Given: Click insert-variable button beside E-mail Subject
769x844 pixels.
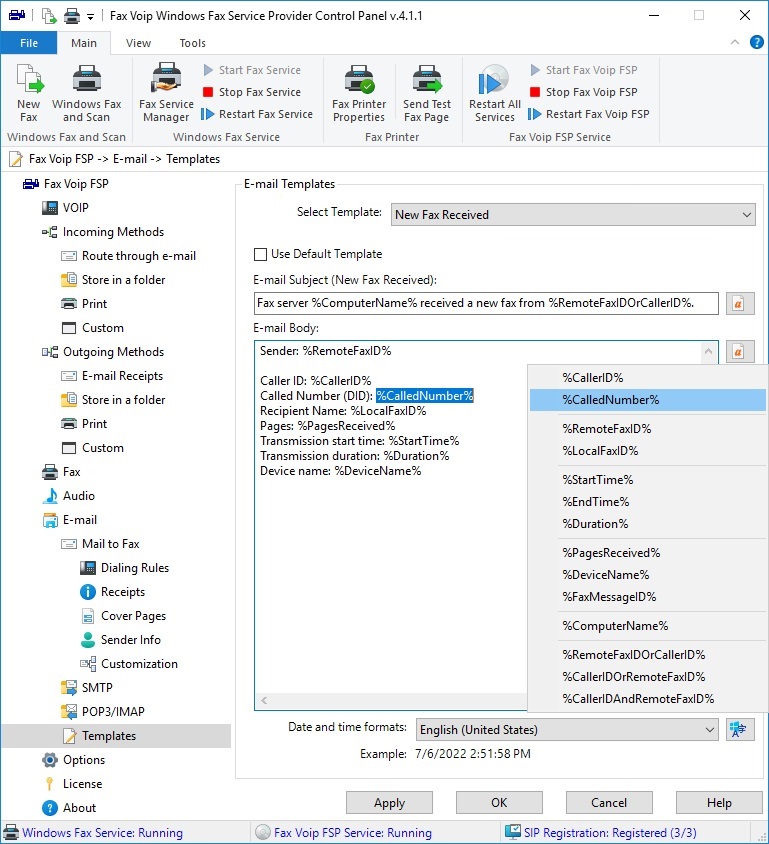Looking at the screenshot, I should pos(740,304).
